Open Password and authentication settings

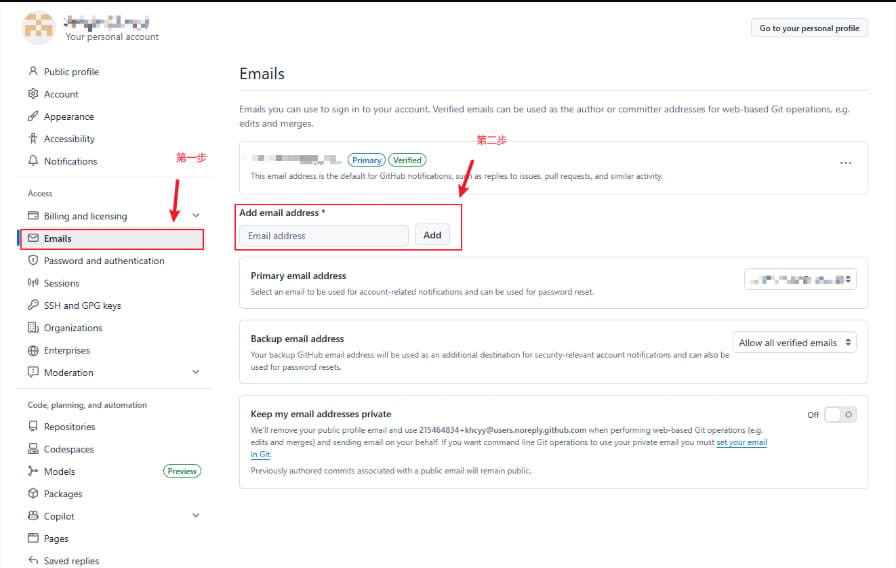point(104,261)
